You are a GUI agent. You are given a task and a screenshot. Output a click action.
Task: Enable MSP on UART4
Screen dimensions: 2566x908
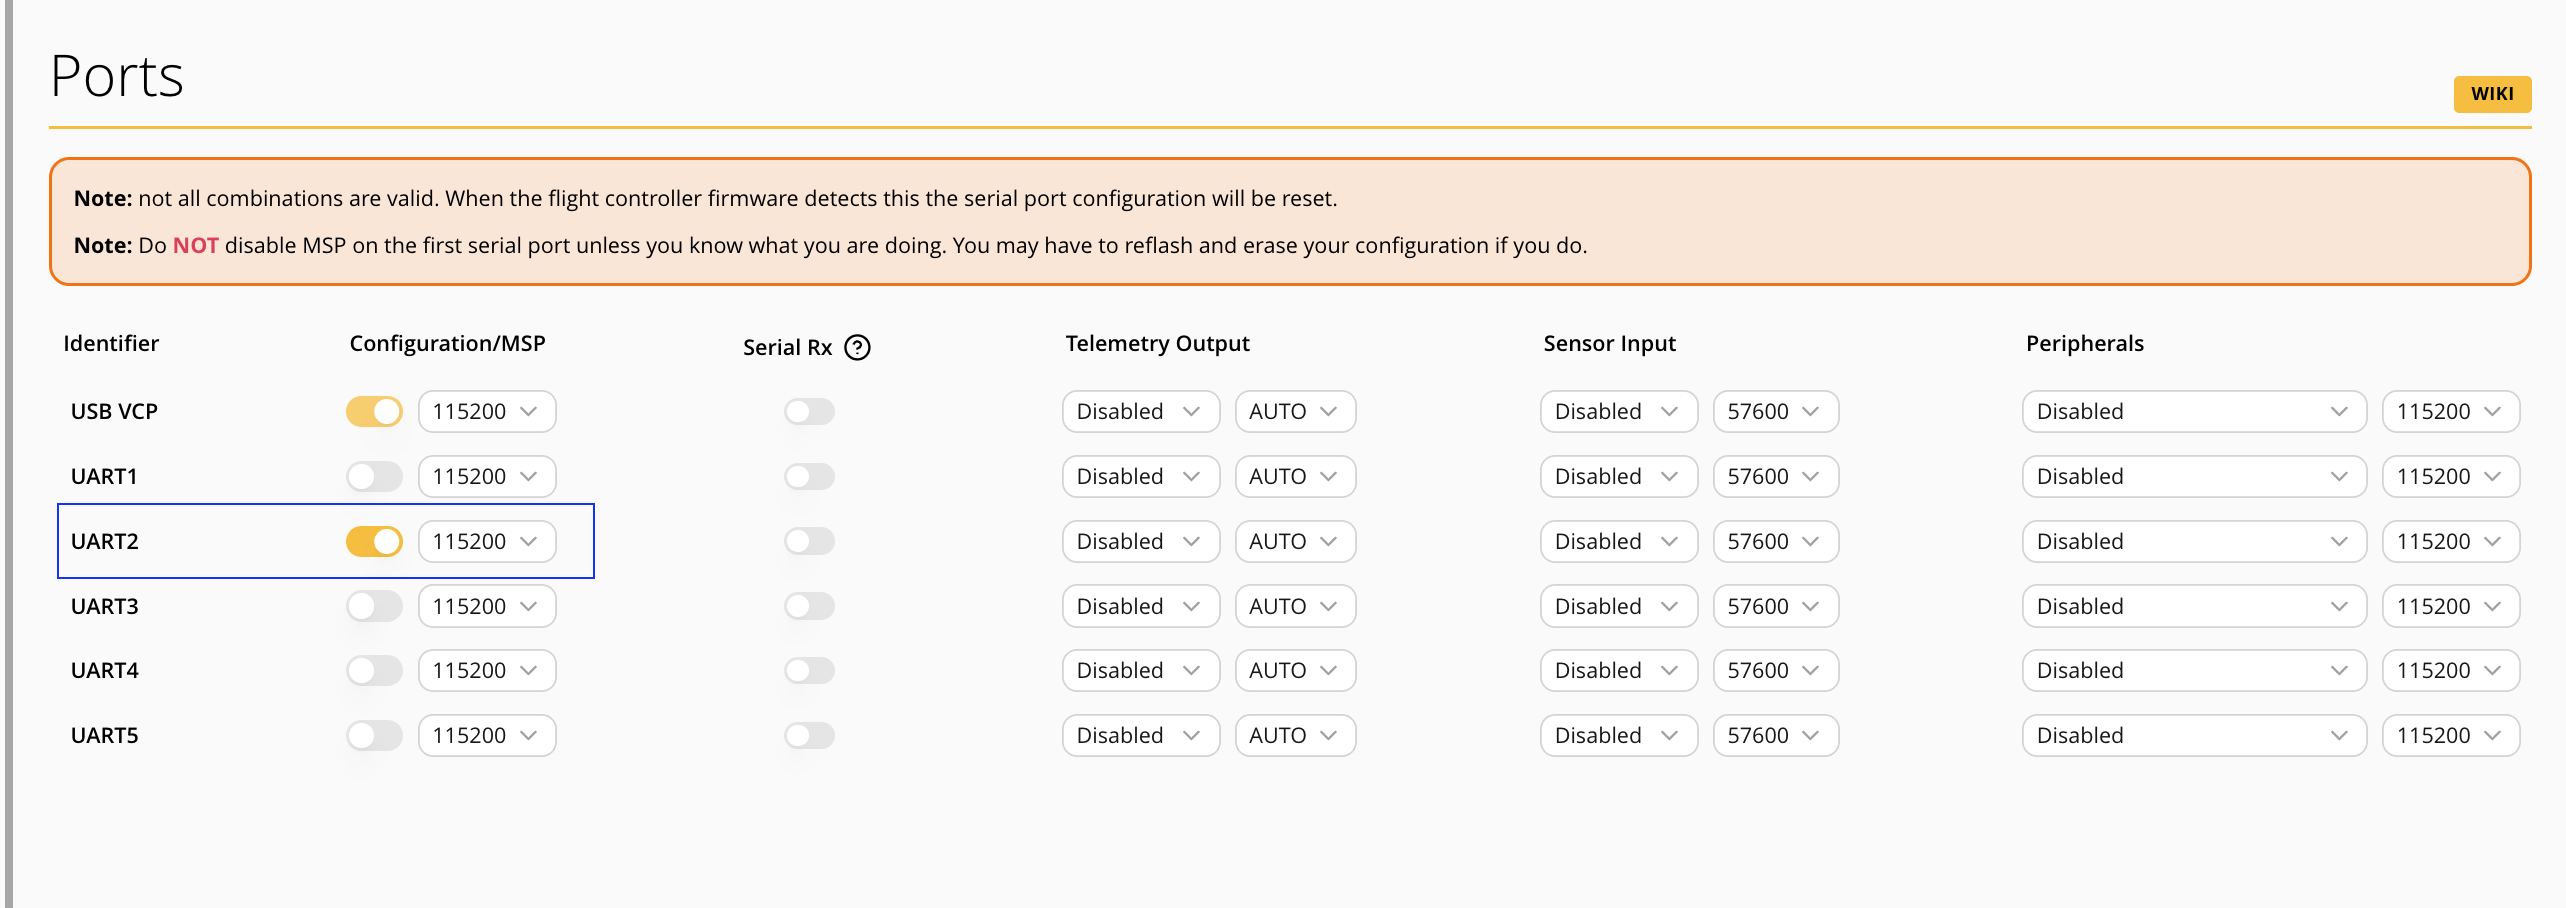point(374,670)
